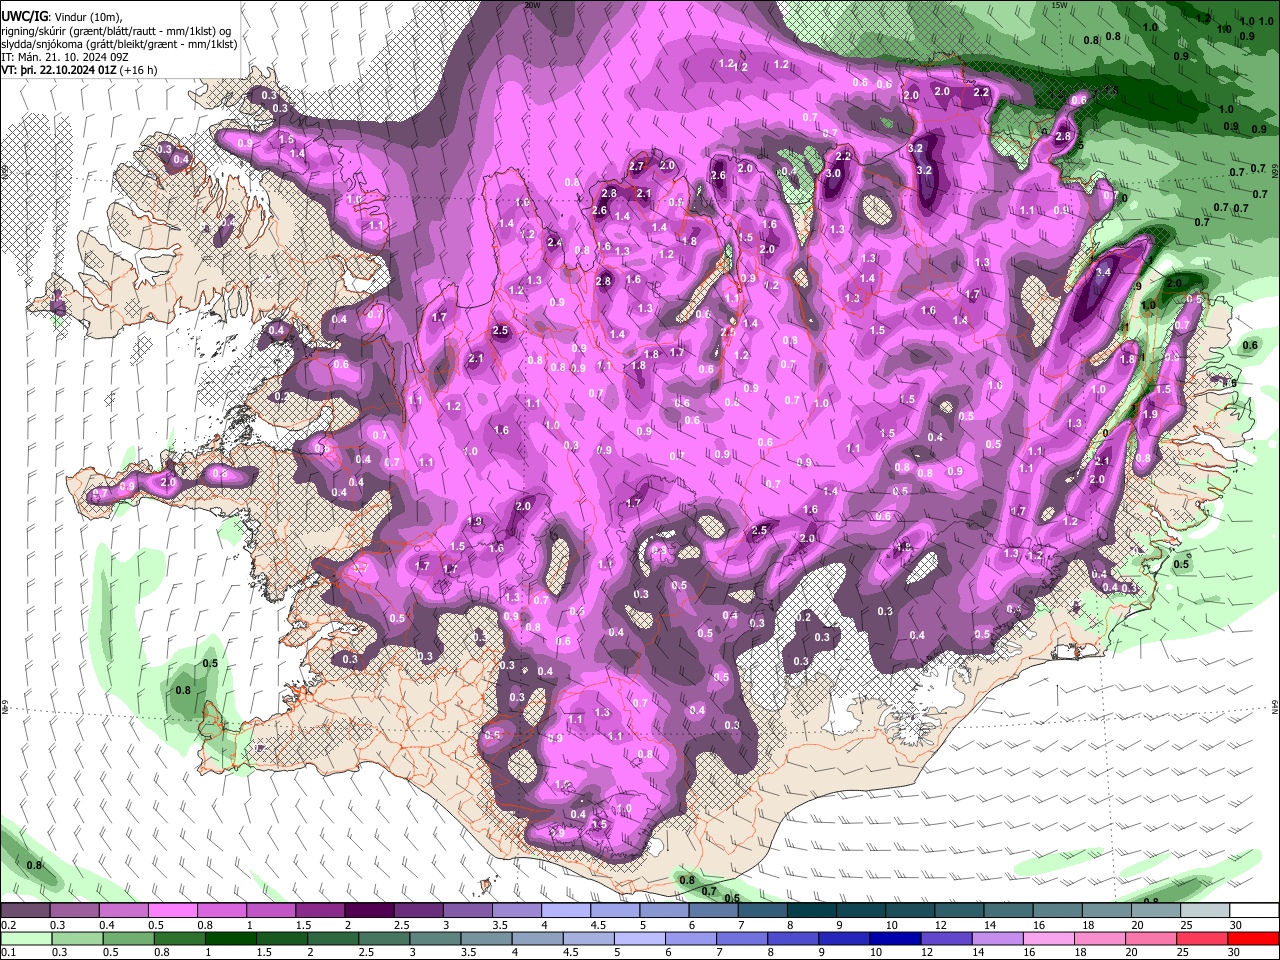This screenshot has height=960, width=1280.
Task: Click the title text 'UWC/IG: Vindur (10m)'
Action: (x=61, y=17)
